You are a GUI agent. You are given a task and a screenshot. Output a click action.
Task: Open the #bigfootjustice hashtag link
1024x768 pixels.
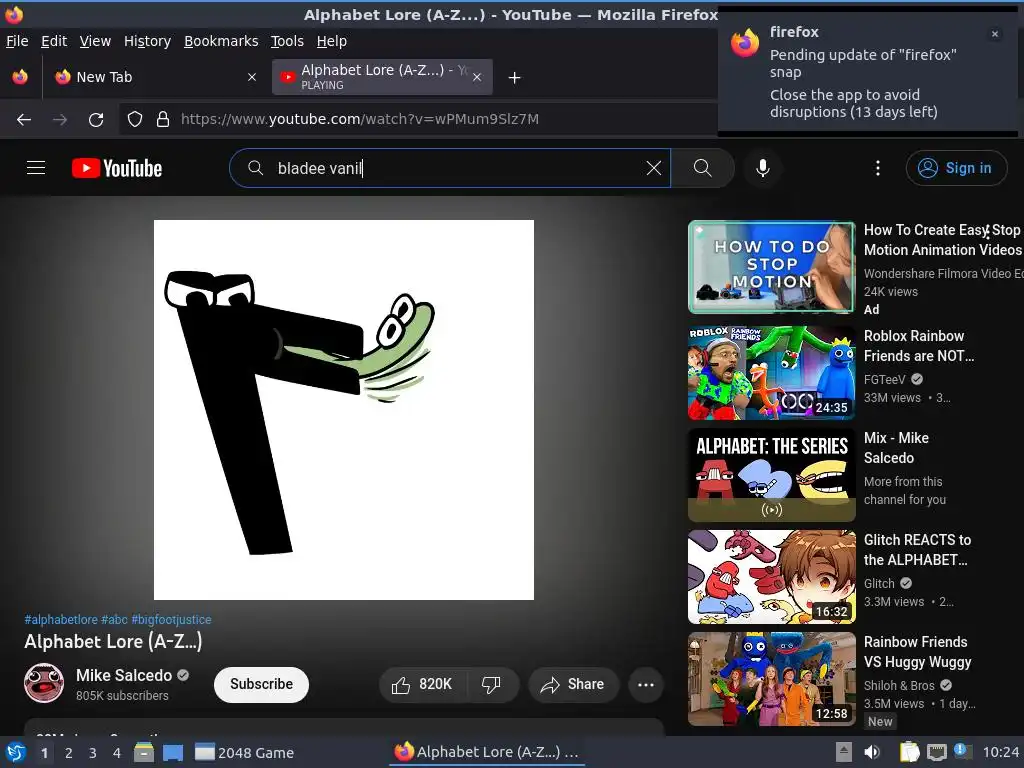171,619
